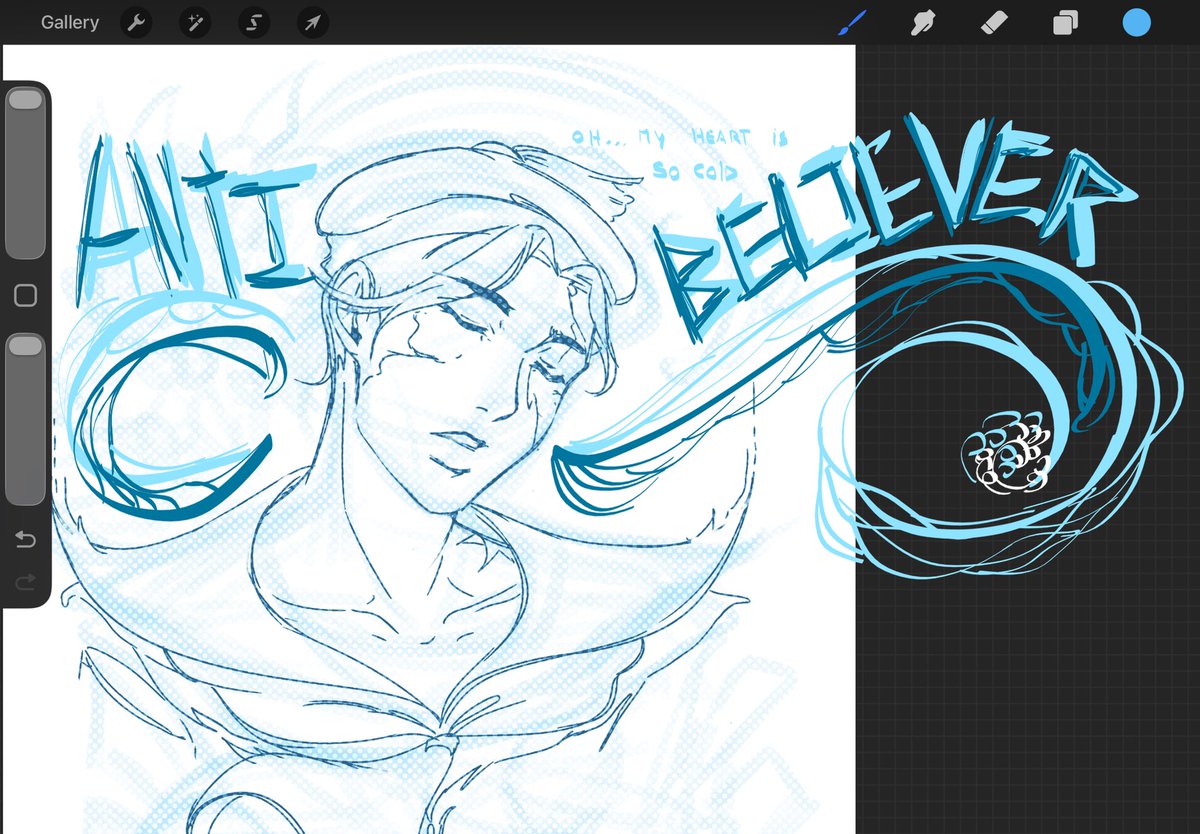Image resolution: width=1200 pixels, height=834 pixels.
Task: Open the blue active color picker
Action: point(1136,22)
